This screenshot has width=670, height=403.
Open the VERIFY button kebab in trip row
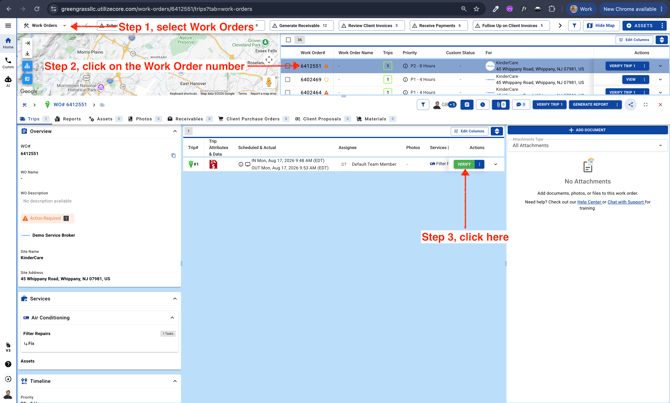pyautogui.click(x=479, y=164)
